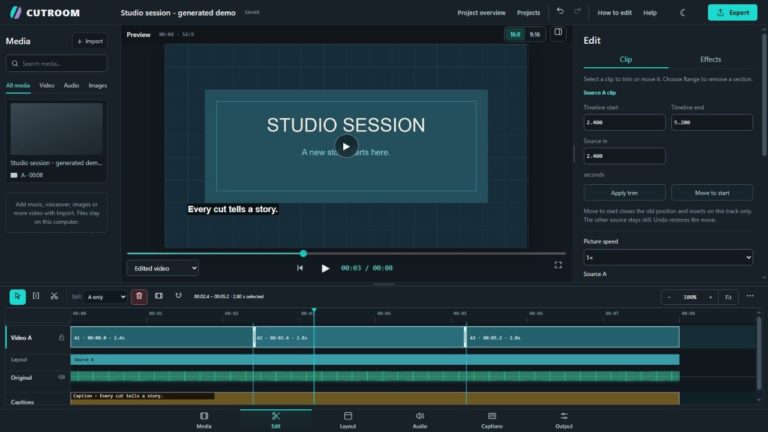
Task: Toggle lock on Video A track
Action: click(61, 337)
